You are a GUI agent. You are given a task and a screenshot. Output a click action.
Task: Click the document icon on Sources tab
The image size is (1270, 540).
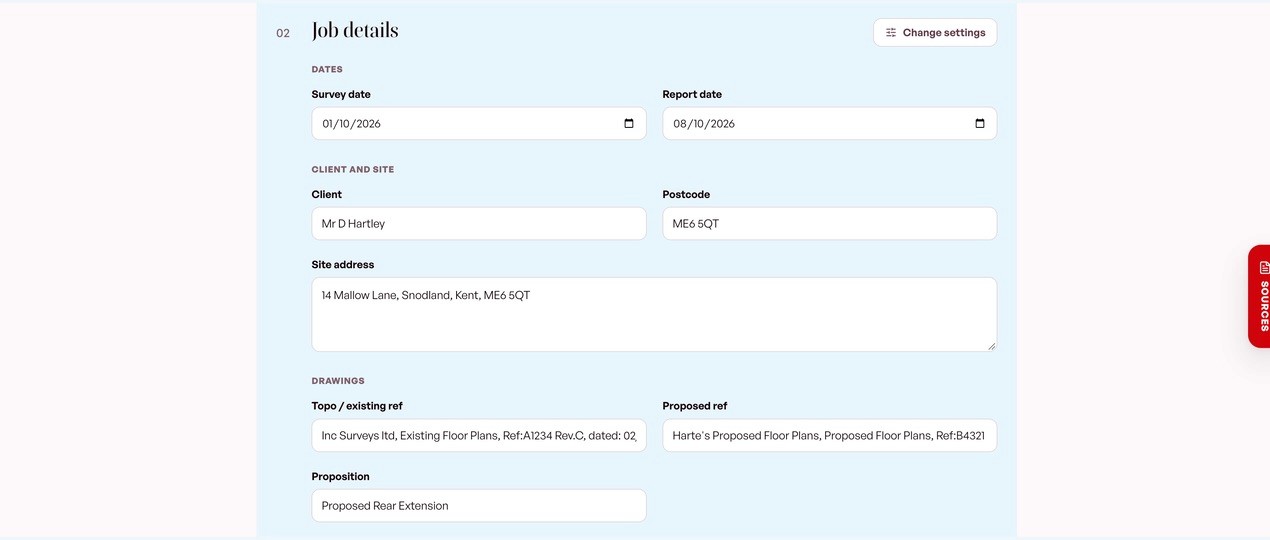(1264, 267)
